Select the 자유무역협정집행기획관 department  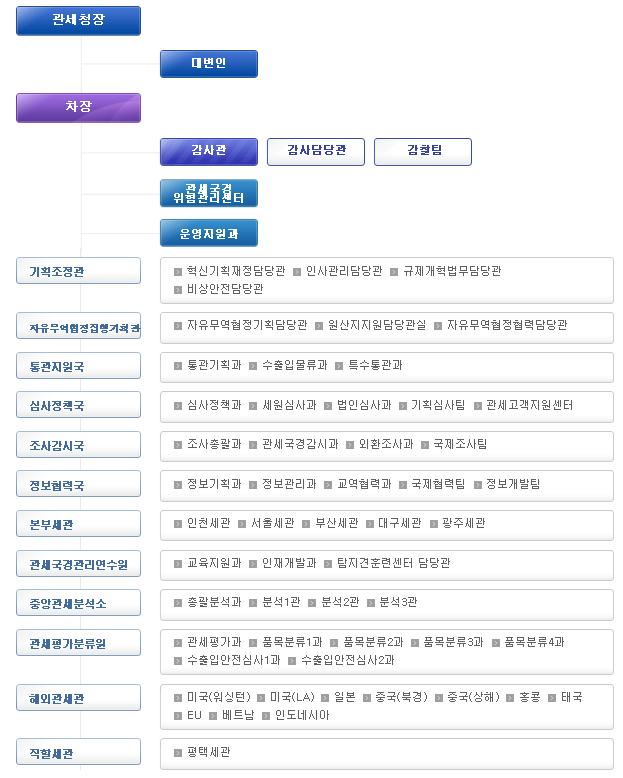pyautogui.click(x=78, y=325)
